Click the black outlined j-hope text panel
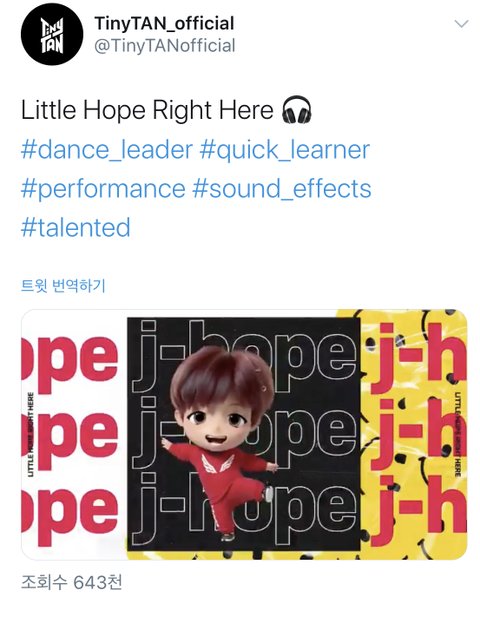Image resolution: width=480 pixels, height=617 pixels. (x=244, y=433)
